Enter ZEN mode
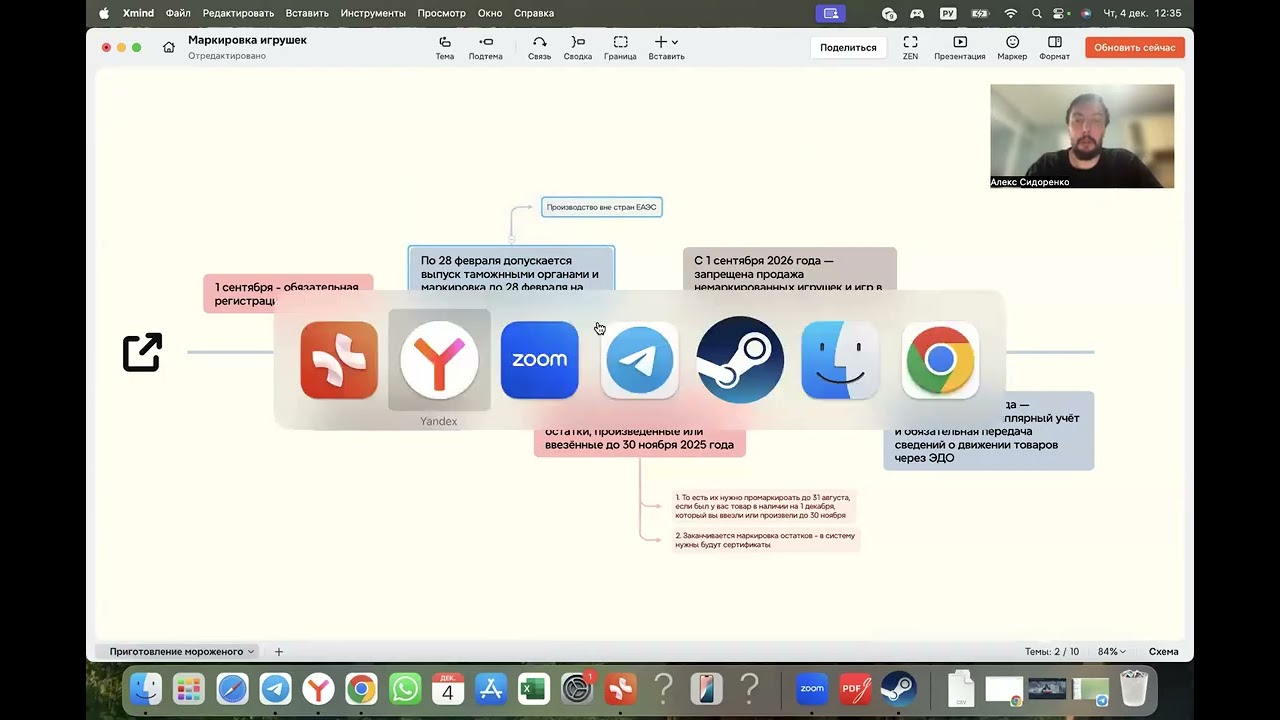 point(910,47)
